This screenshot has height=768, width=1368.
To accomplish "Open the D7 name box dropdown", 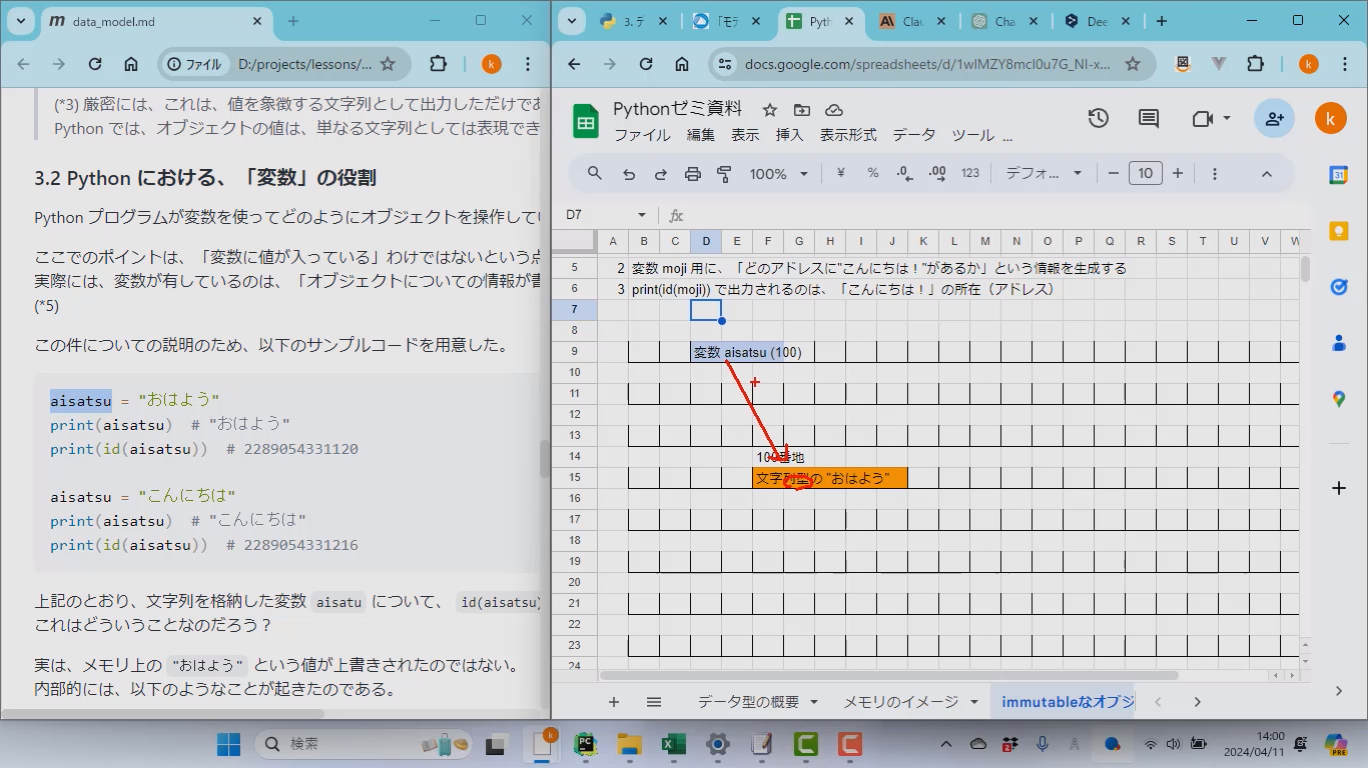I will [x=642, y=215].
